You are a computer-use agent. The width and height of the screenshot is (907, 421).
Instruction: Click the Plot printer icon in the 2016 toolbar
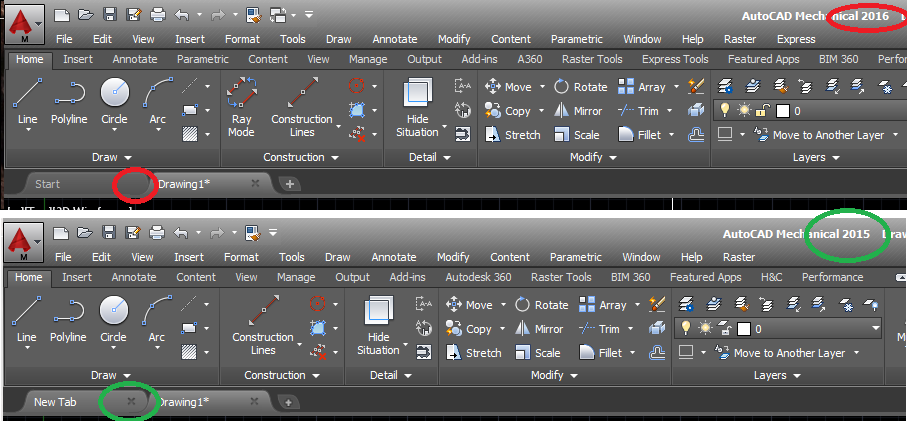coord(156,14)
